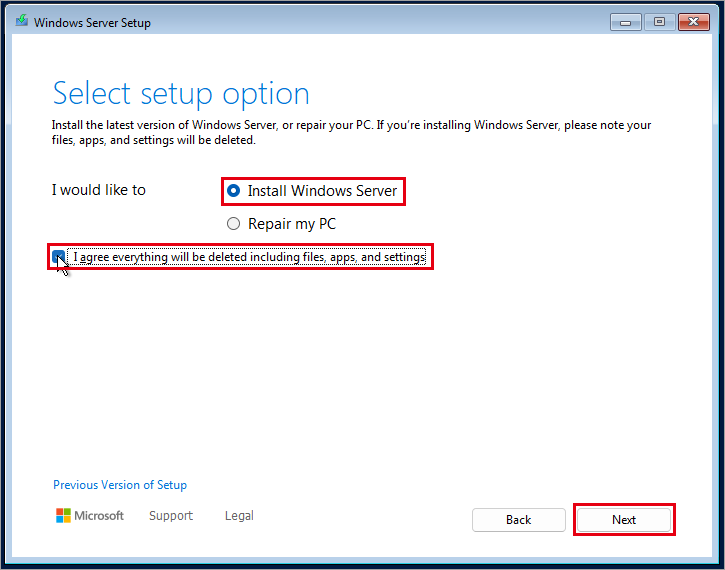Viewport: 725px width, 570px height.
Task: Click the 'I would like to' label
Action: click(x=98, y=190)
